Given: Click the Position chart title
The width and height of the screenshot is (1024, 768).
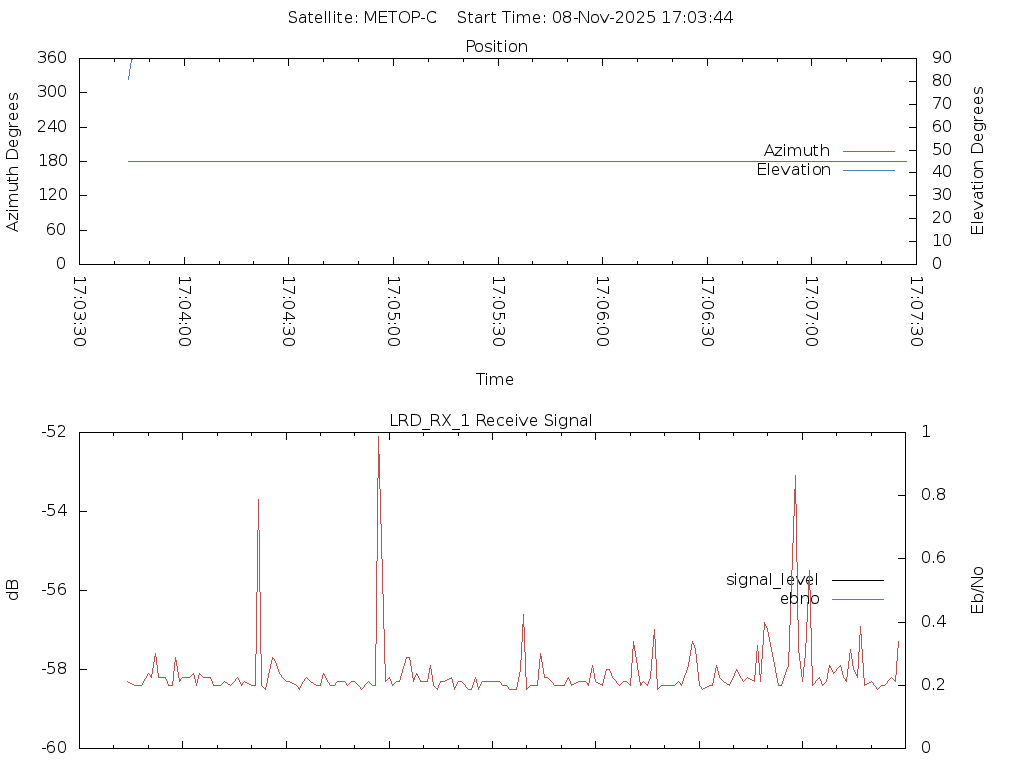Looking at the screenshot, I should click(x=496, y=47).
